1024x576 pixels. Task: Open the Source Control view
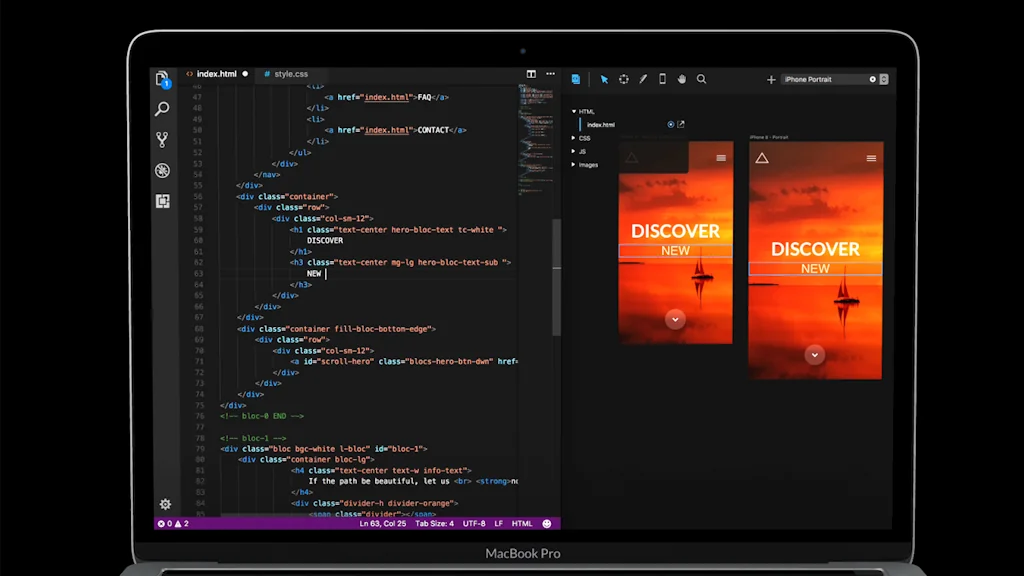coord(161,139)
